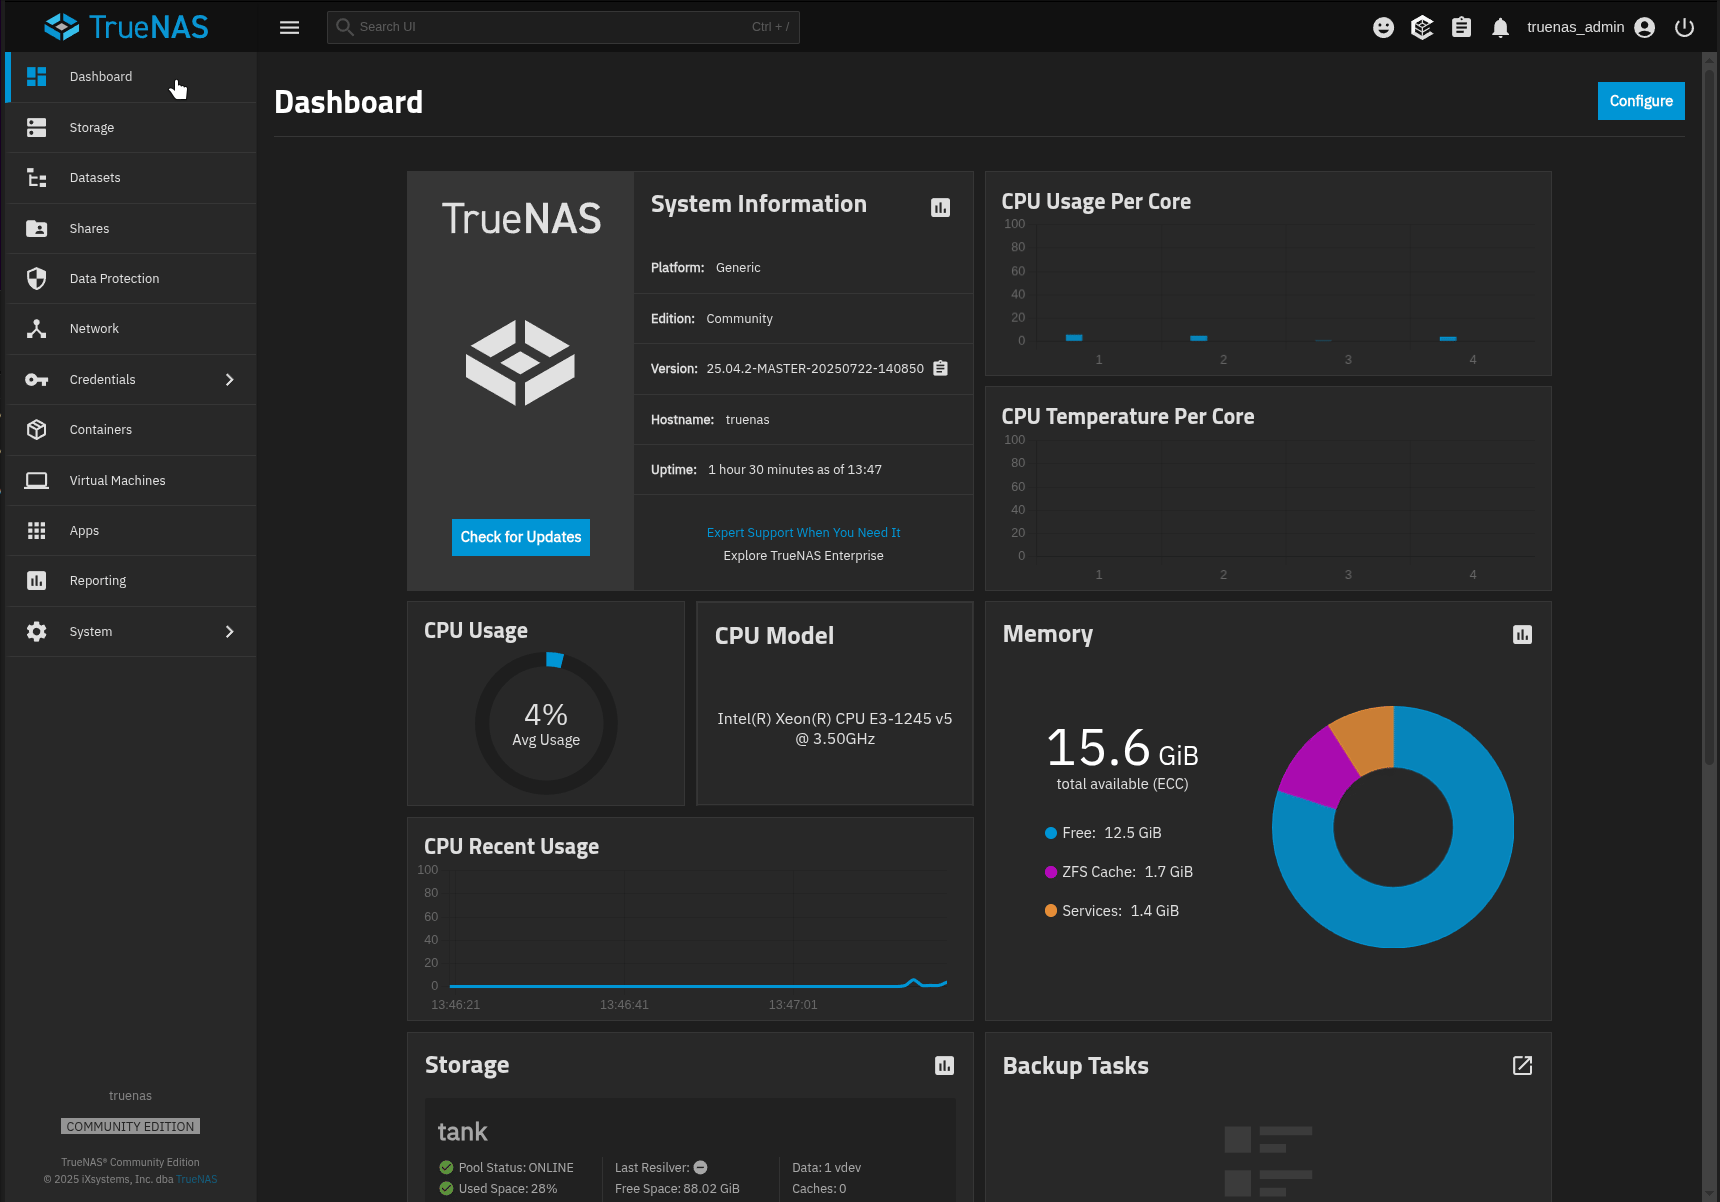Image resolution: width=1720 pixels, height=1202 pixels.
Task: Click the page vertical scrollbar
Action: tap(1709, 420)
